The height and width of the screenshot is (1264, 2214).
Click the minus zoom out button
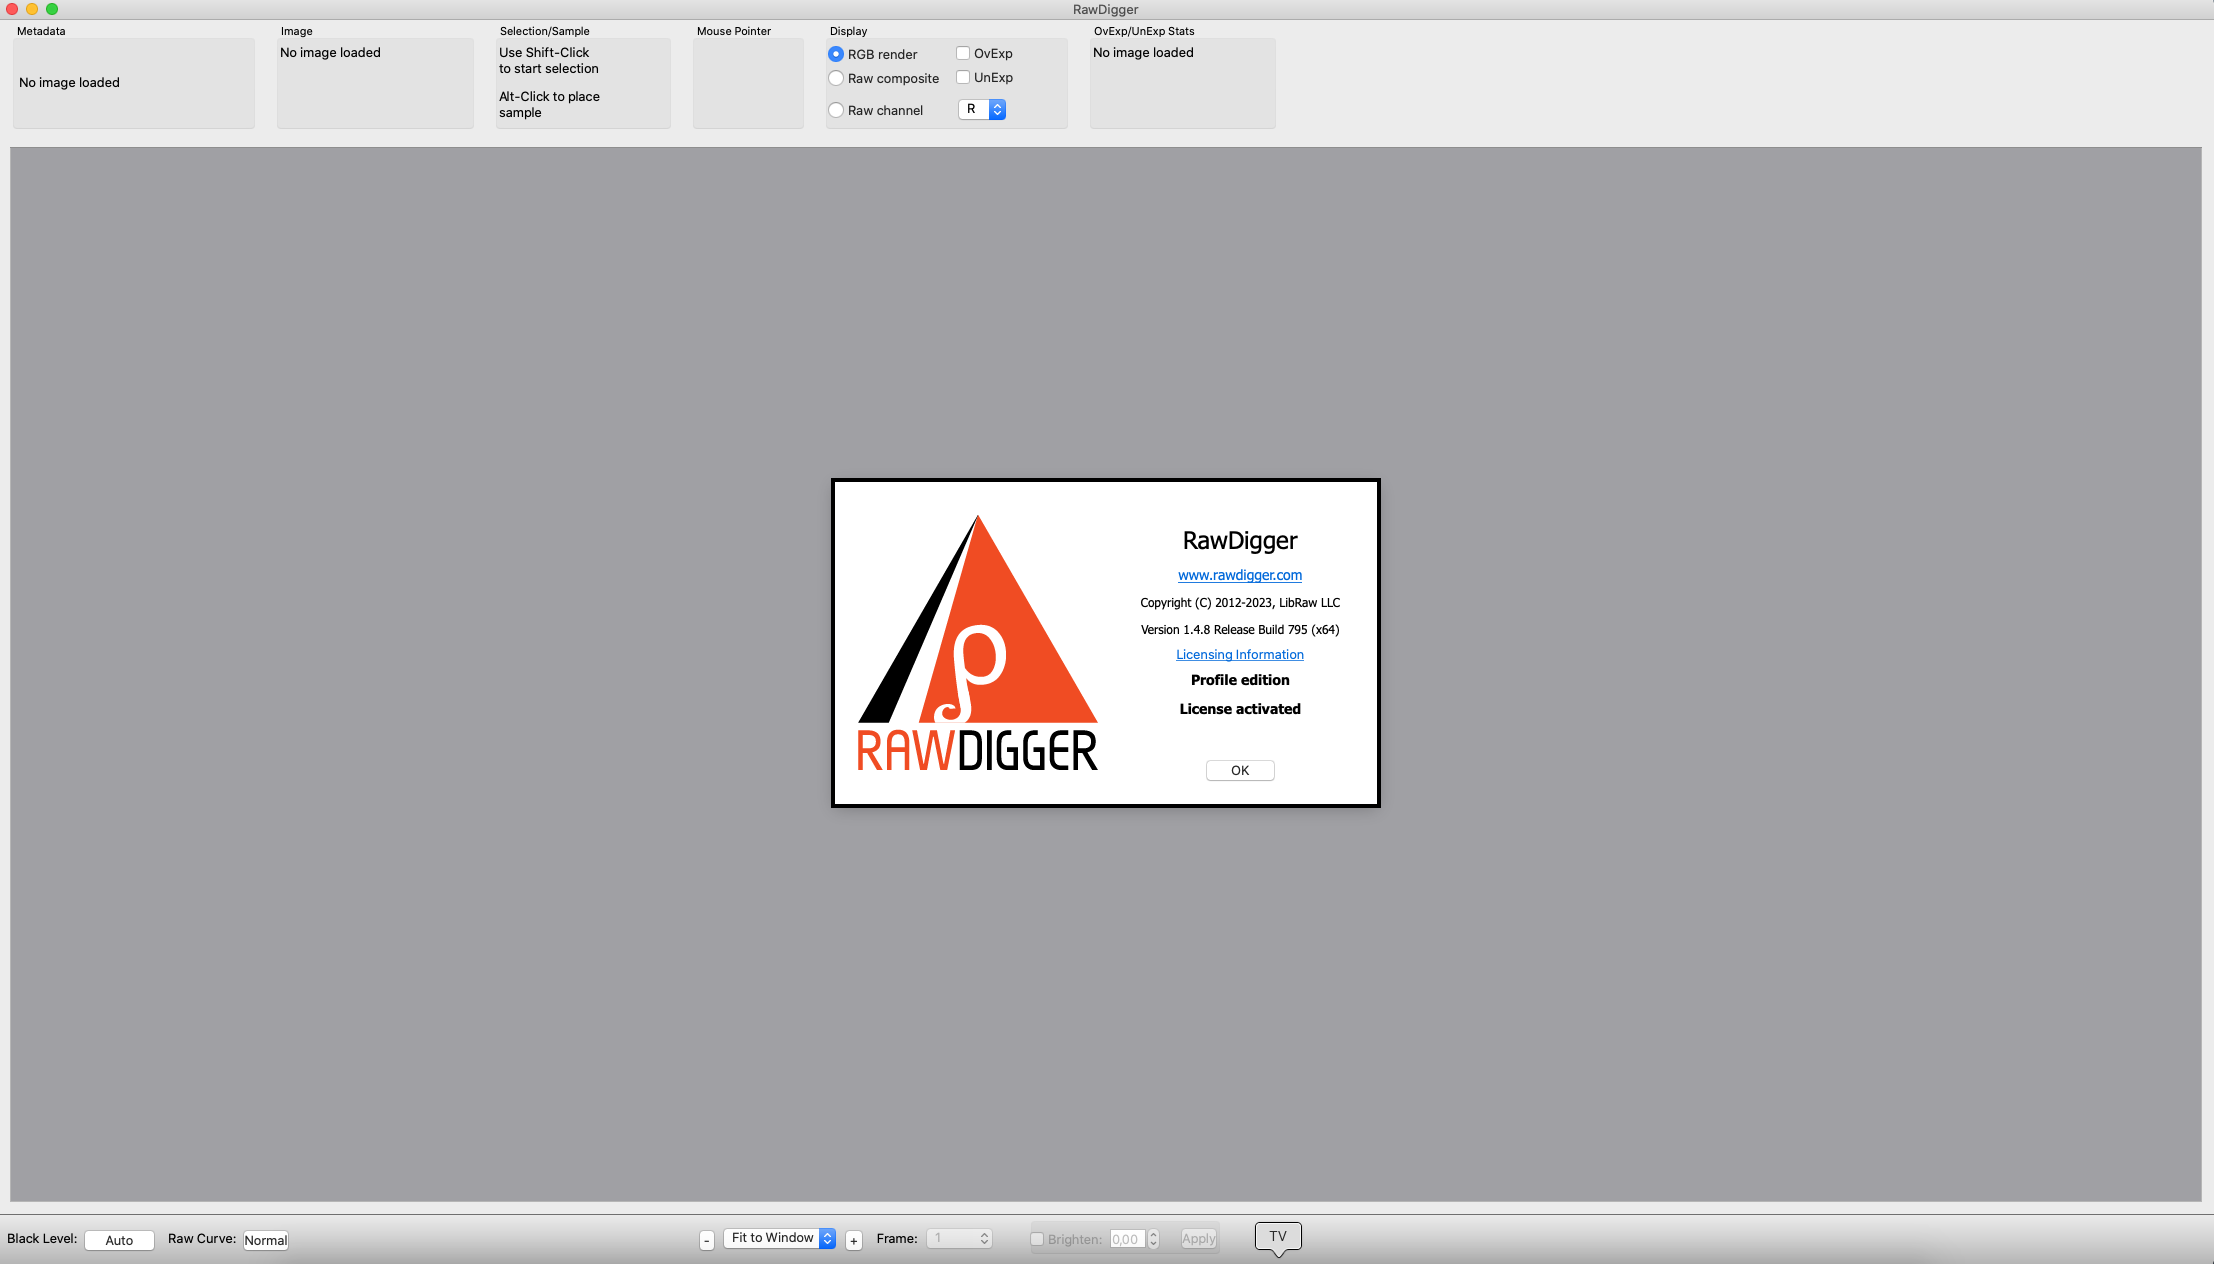707,1241
